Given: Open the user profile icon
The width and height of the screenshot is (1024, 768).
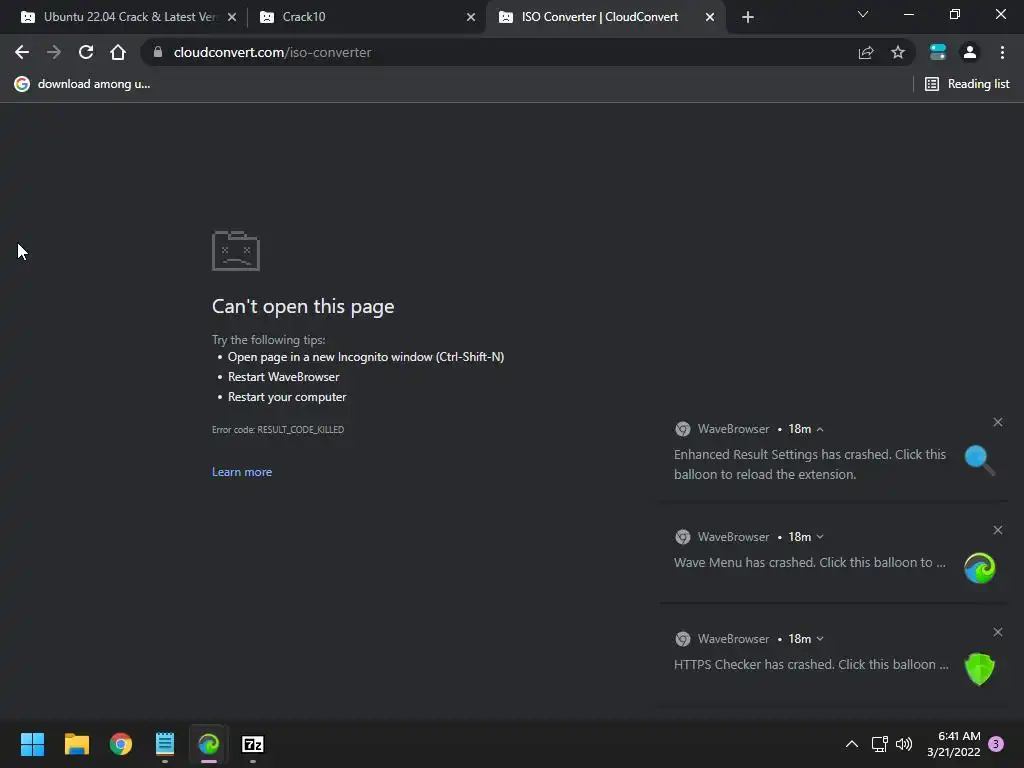Looking at the screenshot, I should pos(970,52).
